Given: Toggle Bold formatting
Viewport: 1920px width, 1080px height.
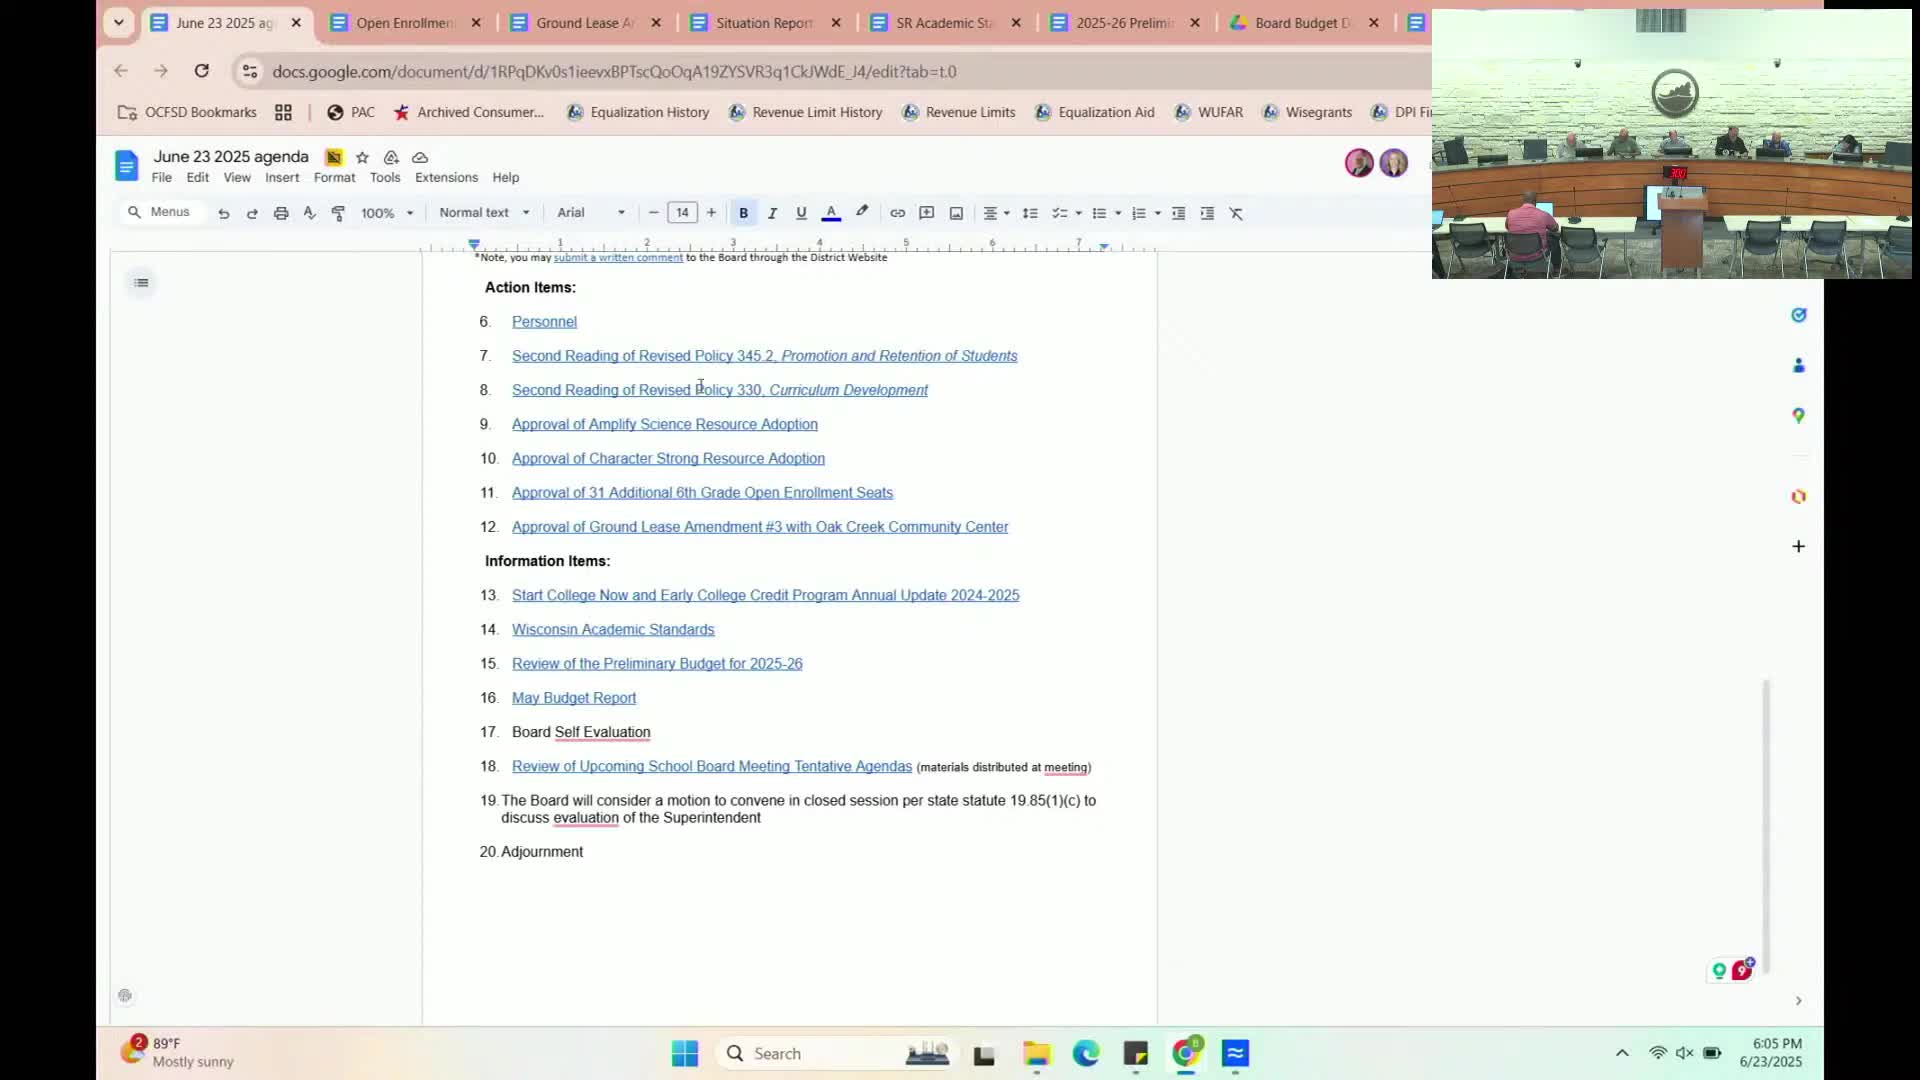Looking at the screenshot, I should [743, 213].
